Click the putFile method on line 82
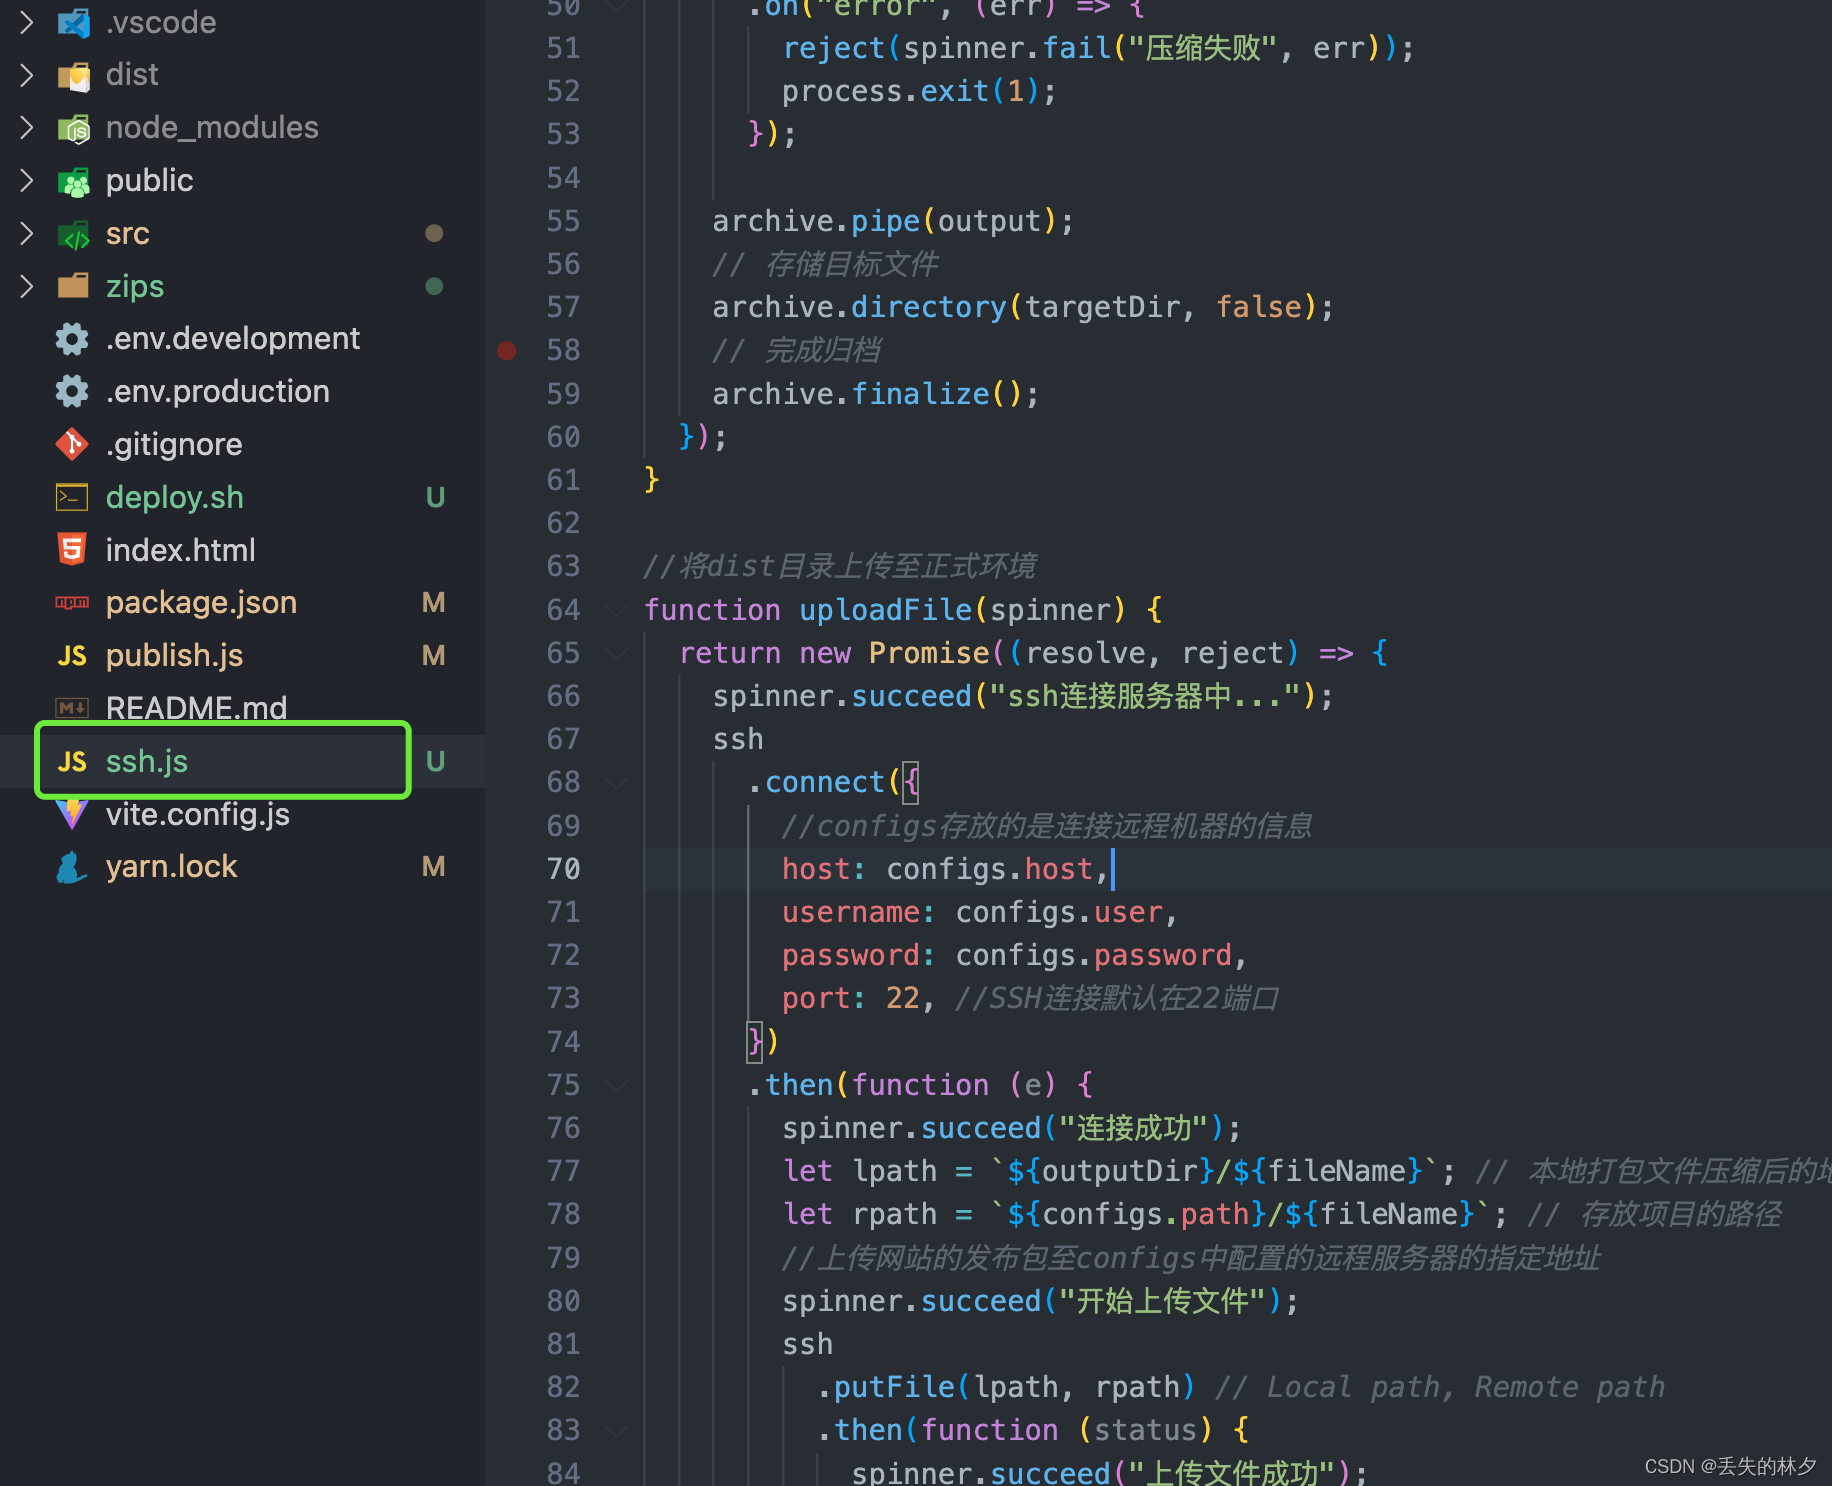Screen dimensions: 1832x1486 click(895, 1387)
